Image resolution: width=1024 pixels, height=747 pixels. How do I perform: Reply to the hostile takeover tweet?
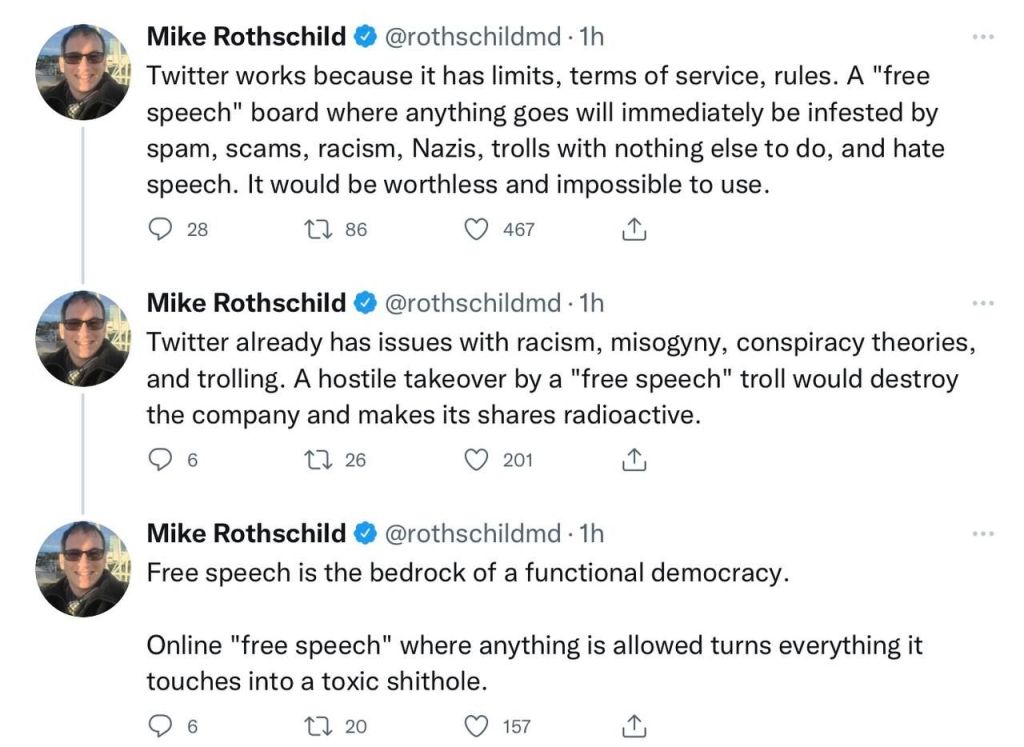click(x=161, y=460)
